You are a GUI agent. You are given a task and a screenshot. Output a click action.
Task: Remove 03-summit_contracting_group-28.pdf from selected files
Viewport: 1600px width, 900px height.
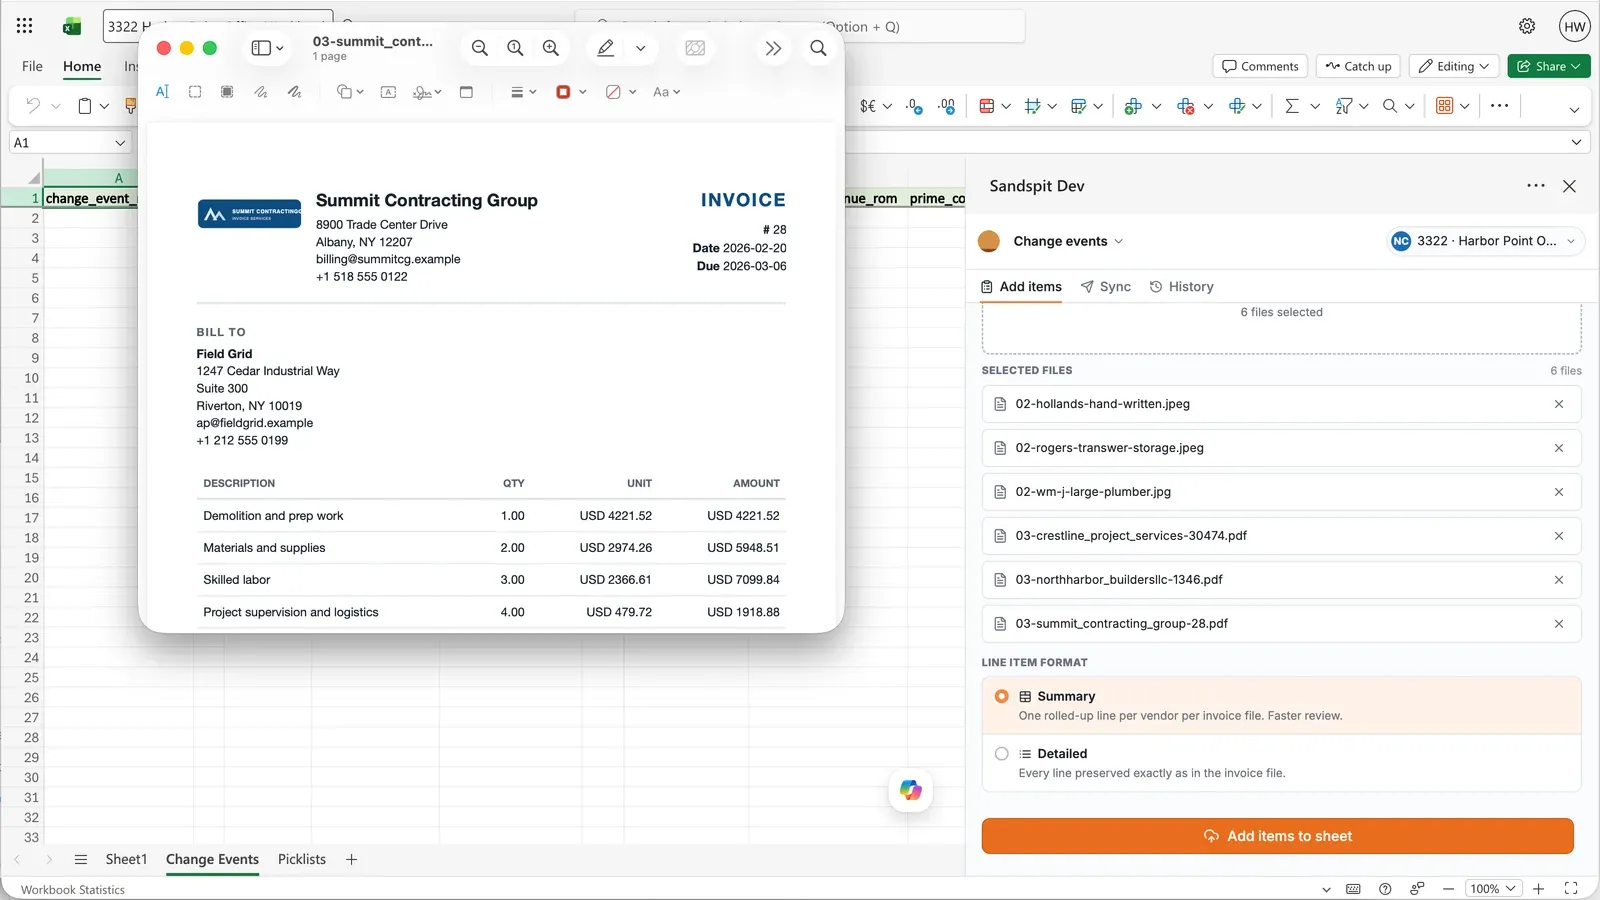1559,624
